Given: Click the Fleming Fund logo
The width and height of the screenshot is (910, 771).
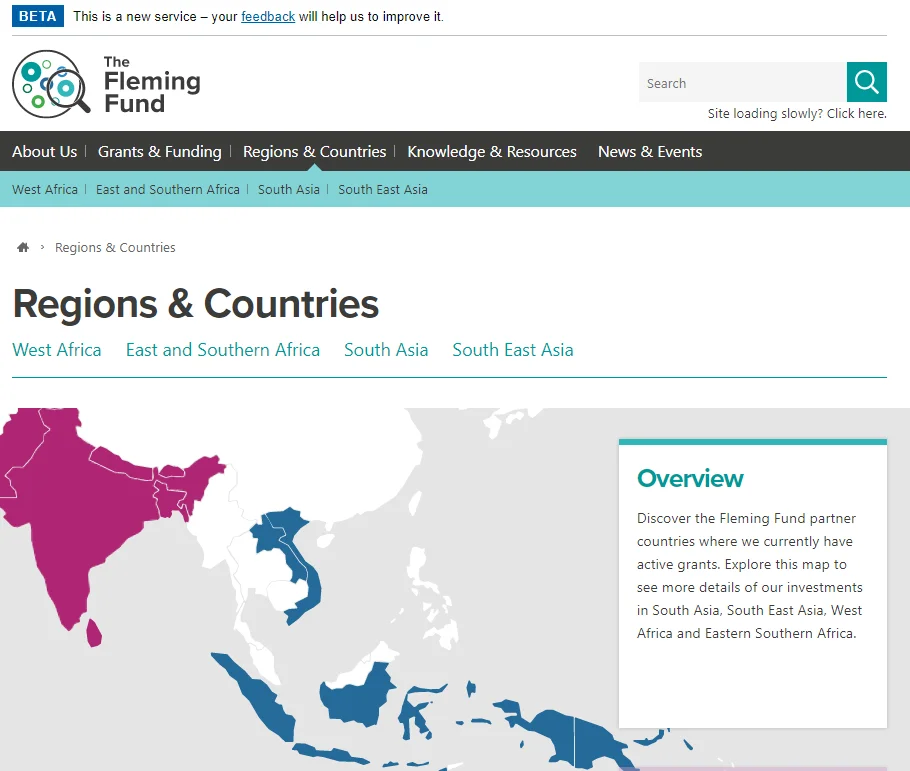Looking at the screenshot, I should pyautogui.click(x=107, y=84).
